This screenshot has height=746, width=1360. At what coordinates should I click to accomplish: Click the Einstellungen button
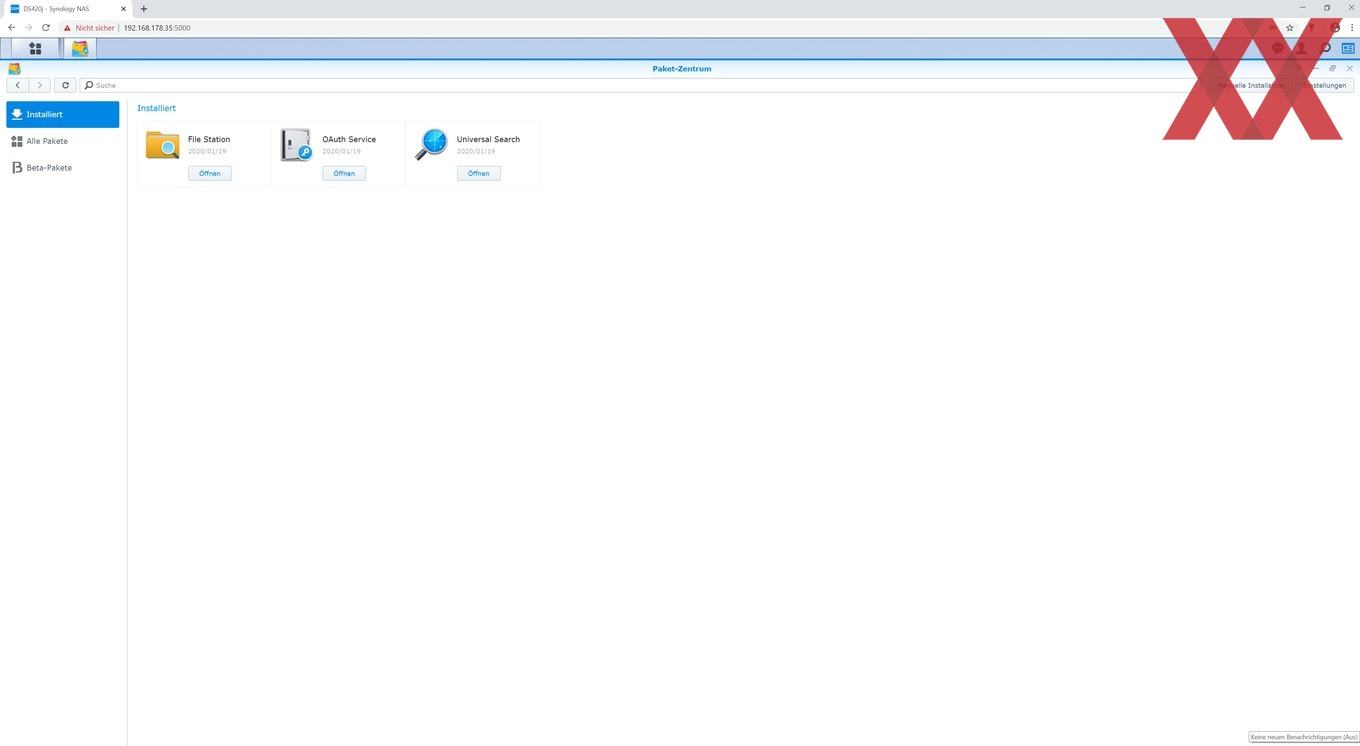pos(1322,85)
